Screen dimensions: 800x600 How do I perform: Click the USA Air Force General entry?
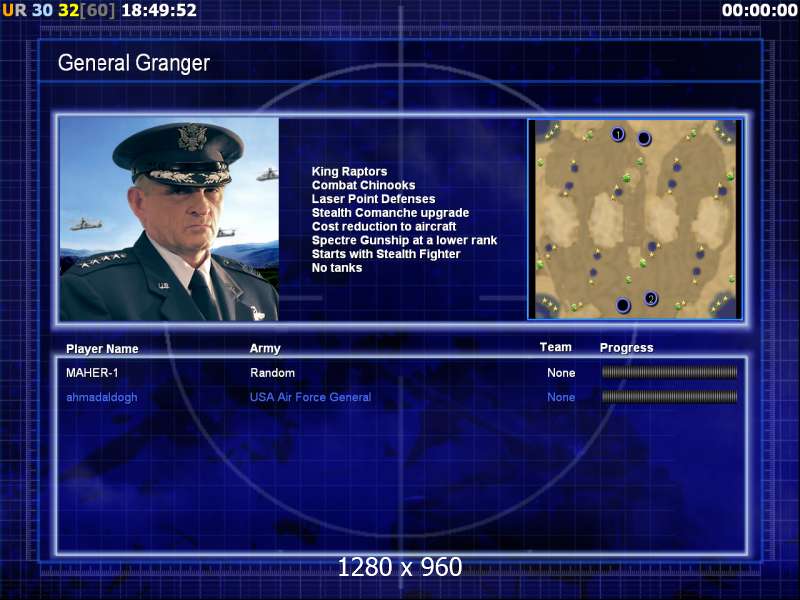point(310,397)
